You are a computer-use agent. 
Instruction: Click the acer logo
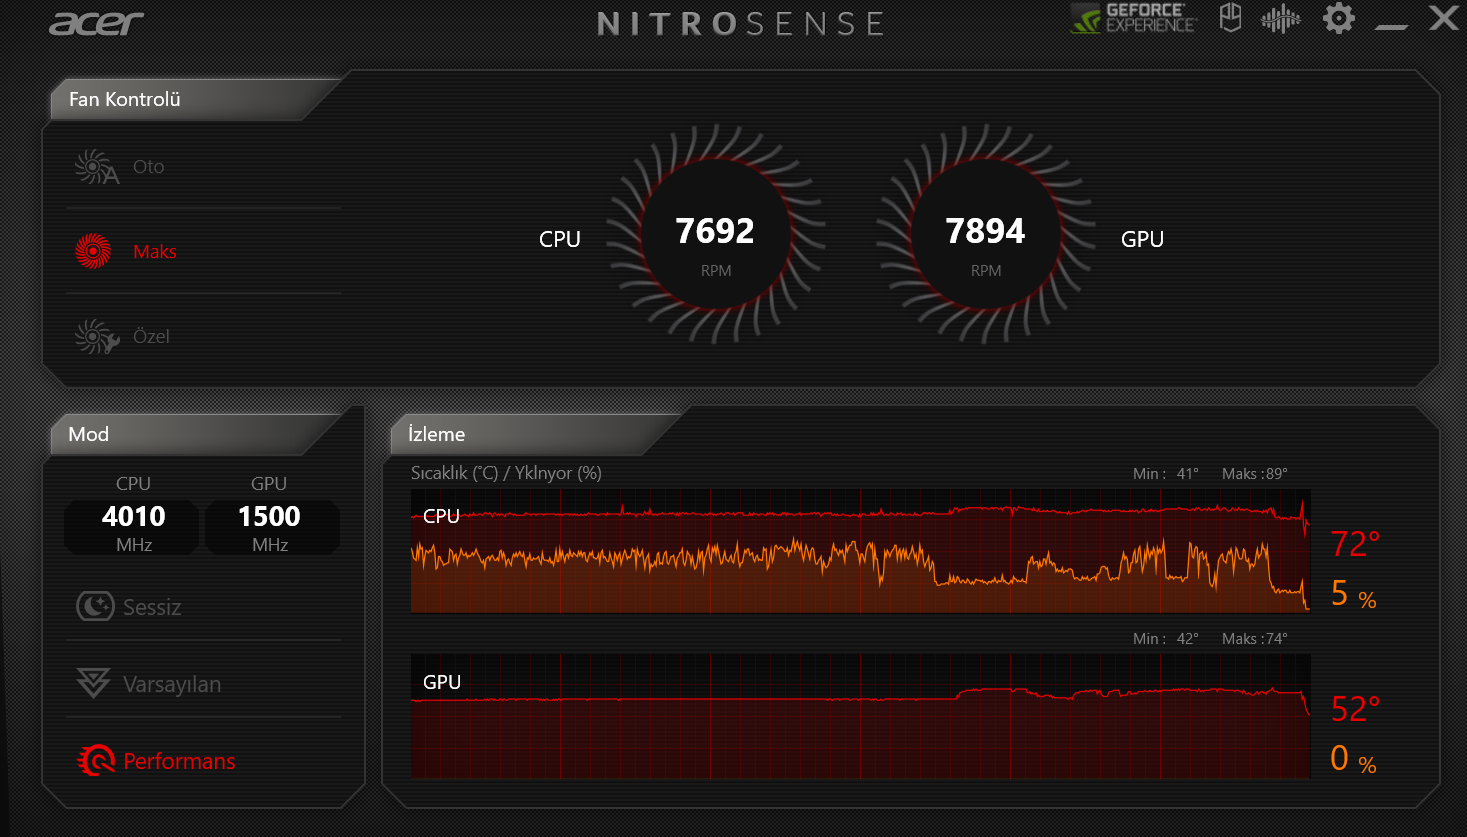coord(96,23)
